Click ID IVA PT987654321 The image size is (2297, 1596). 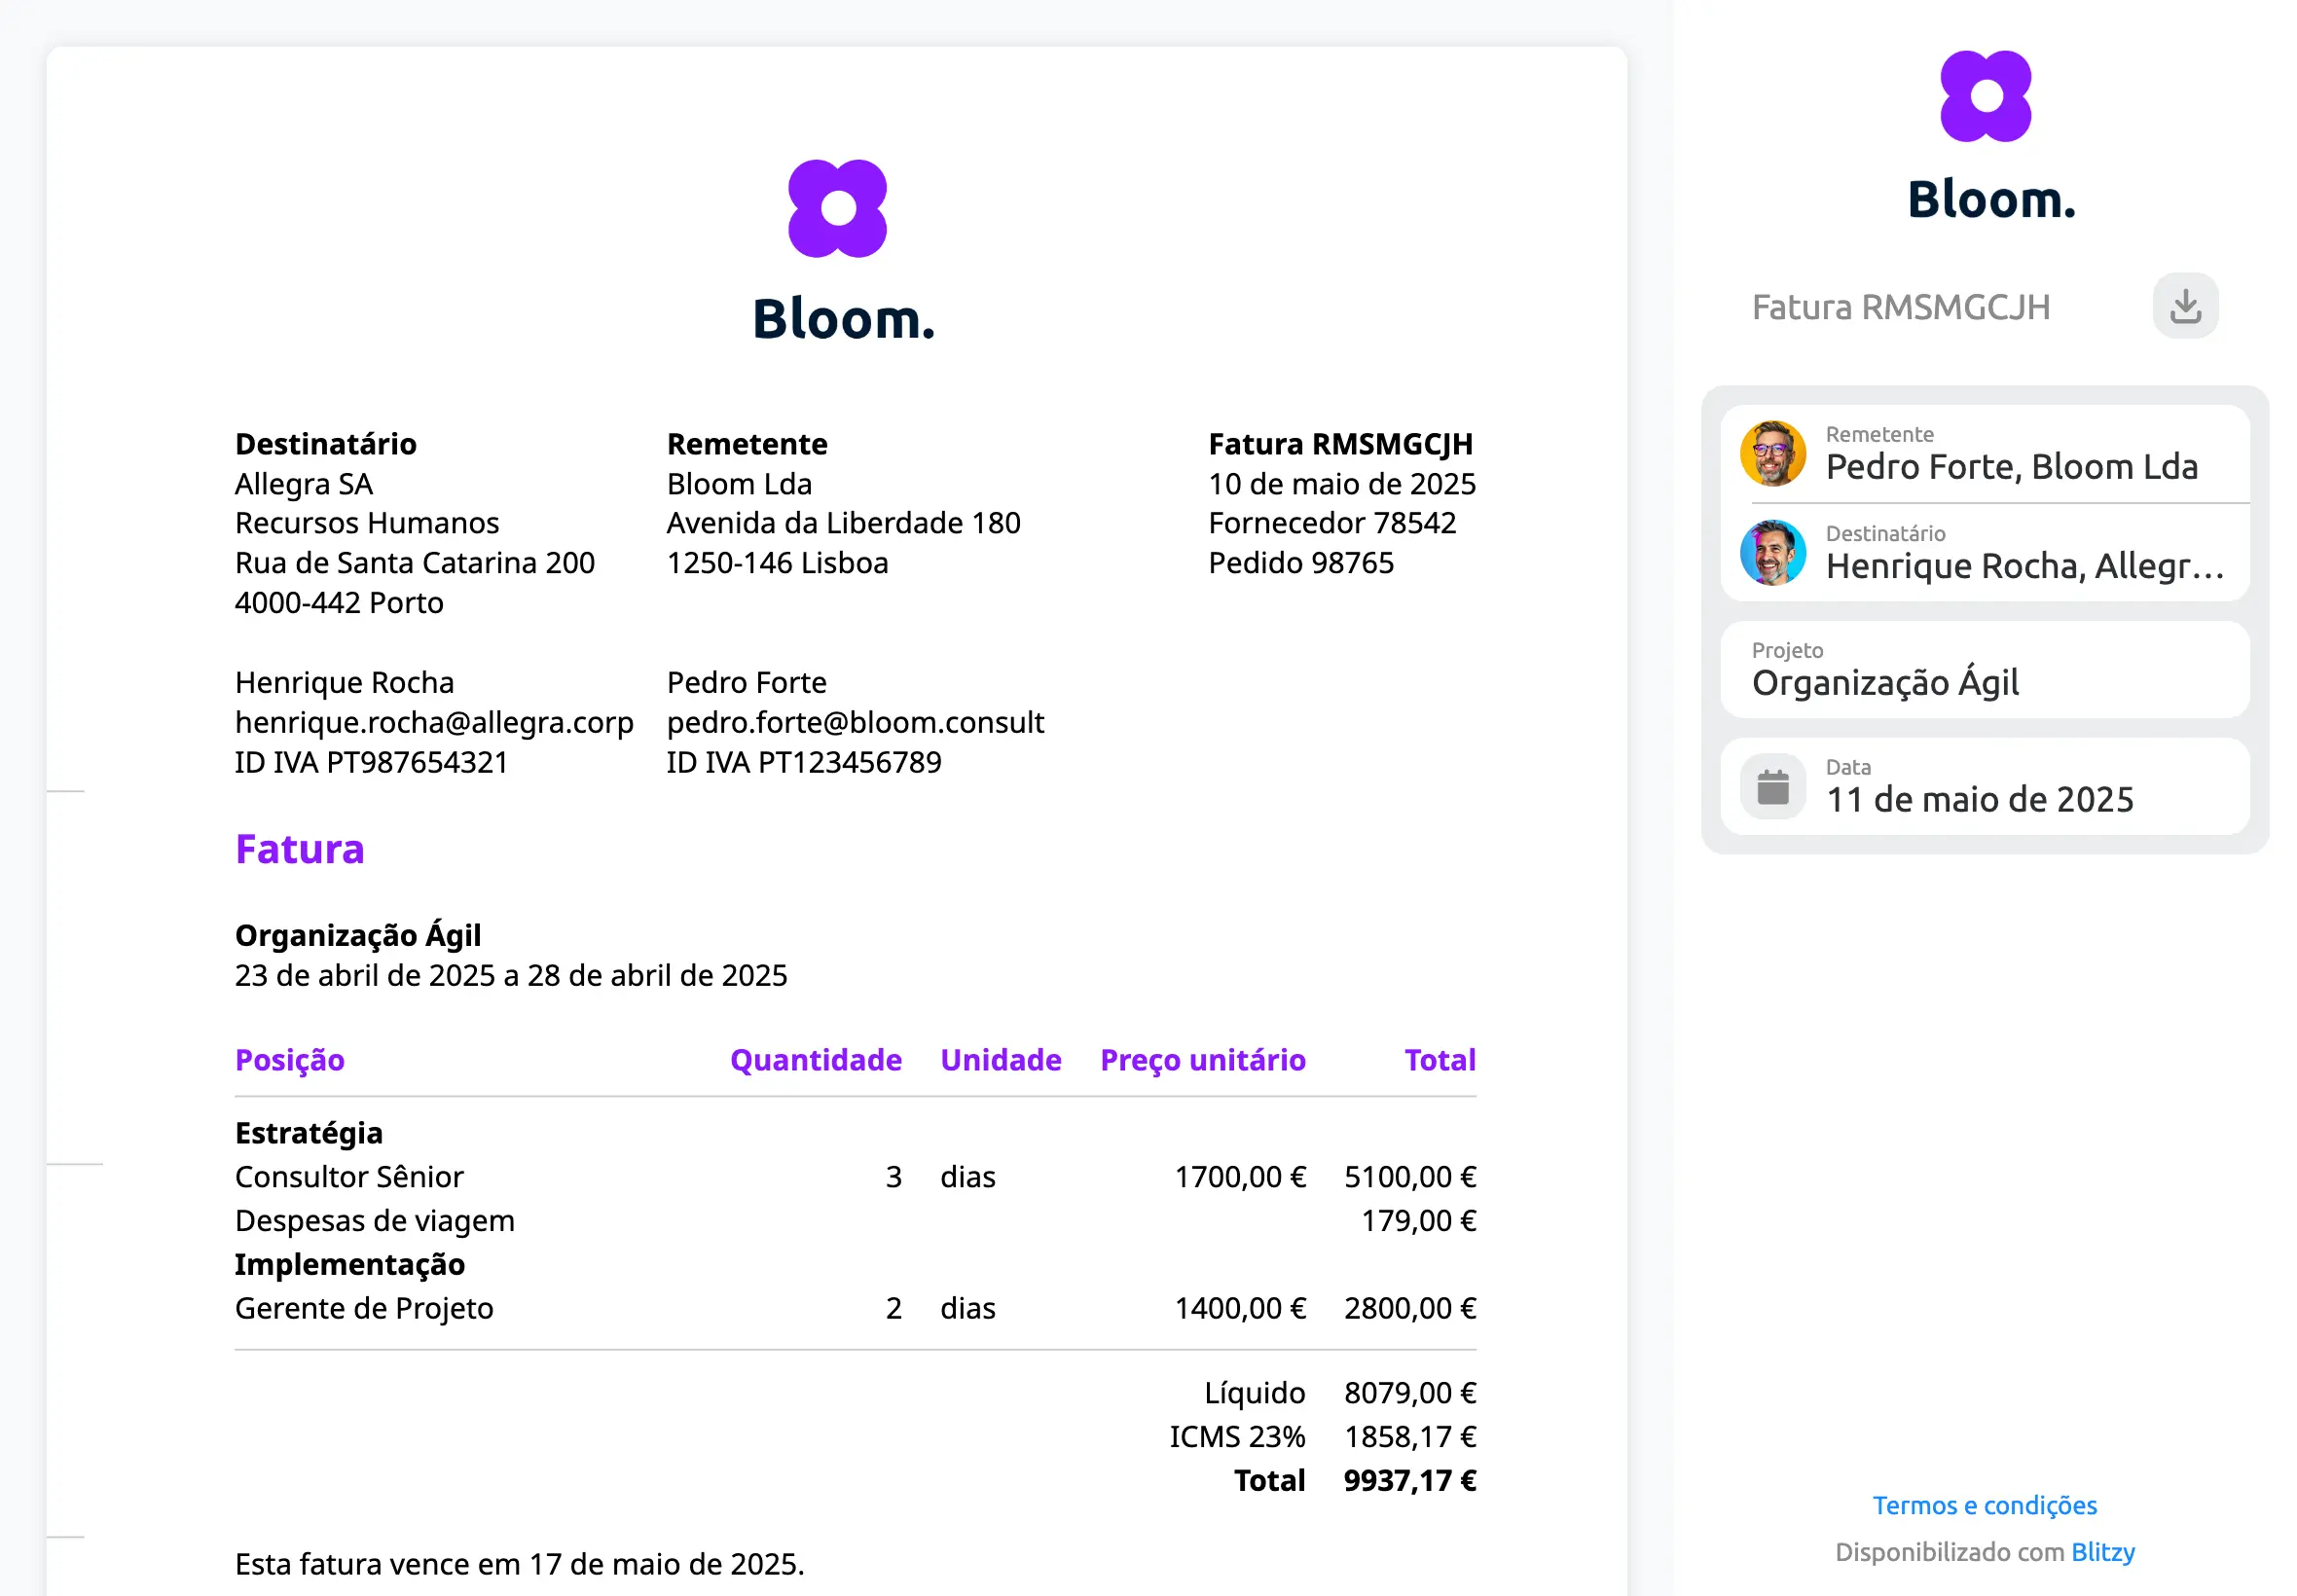click(370, 762)
